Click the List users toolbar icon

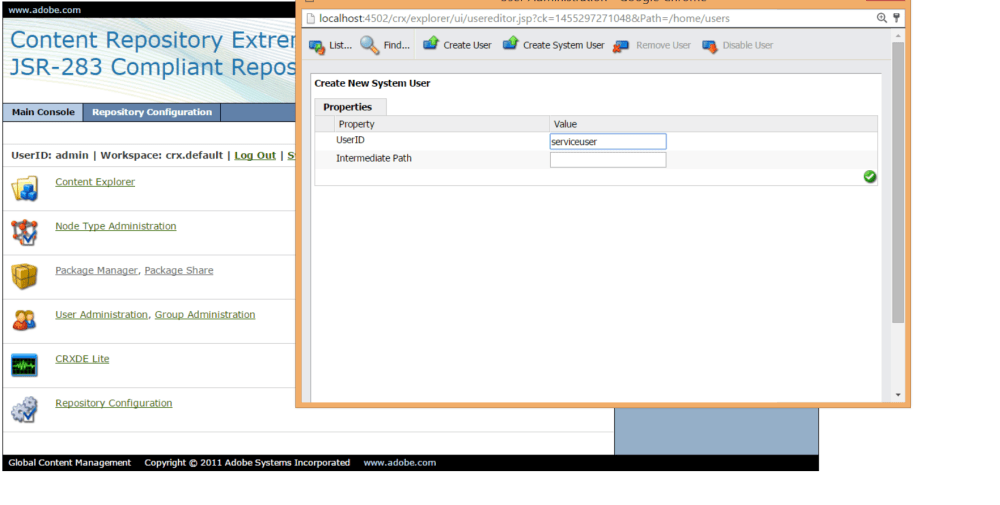317,46
